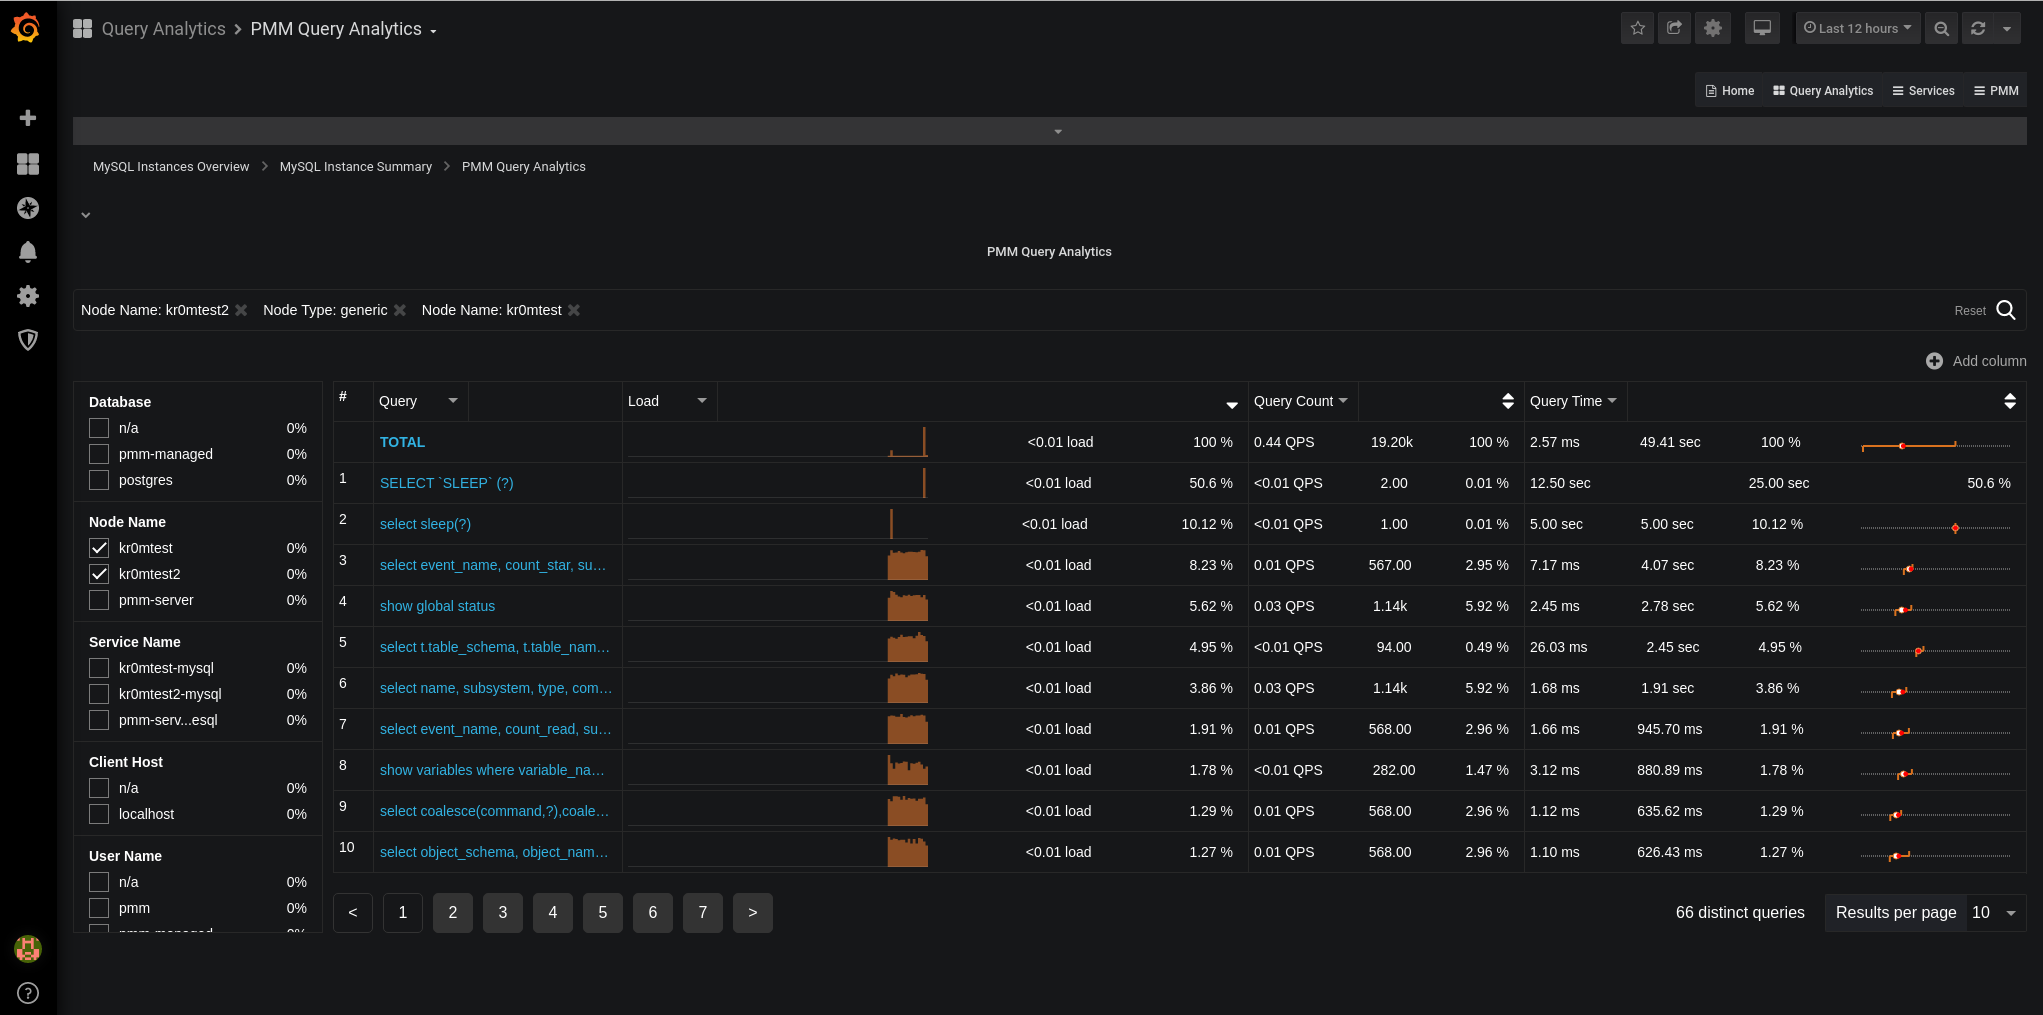Go to page 3 of results

click(503, 913)
